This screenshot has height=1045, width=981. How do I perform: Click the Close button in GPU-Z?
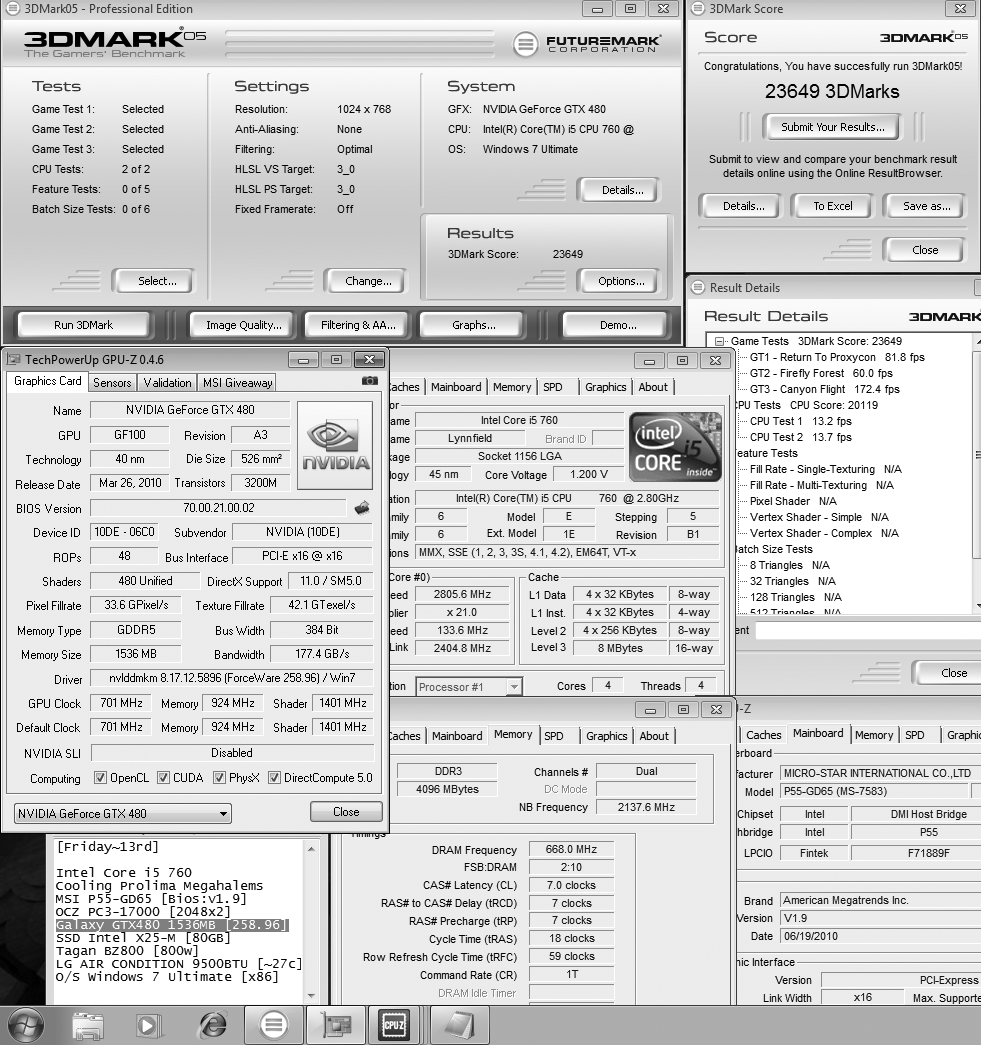(346, 812)
